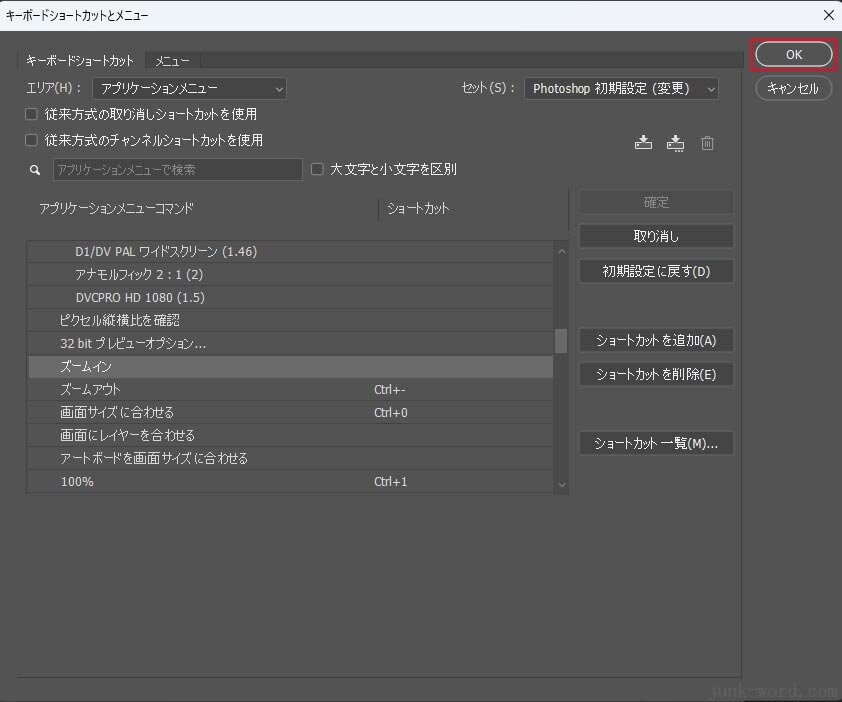Switch to the メニュー tab

(x=172, y=61)
